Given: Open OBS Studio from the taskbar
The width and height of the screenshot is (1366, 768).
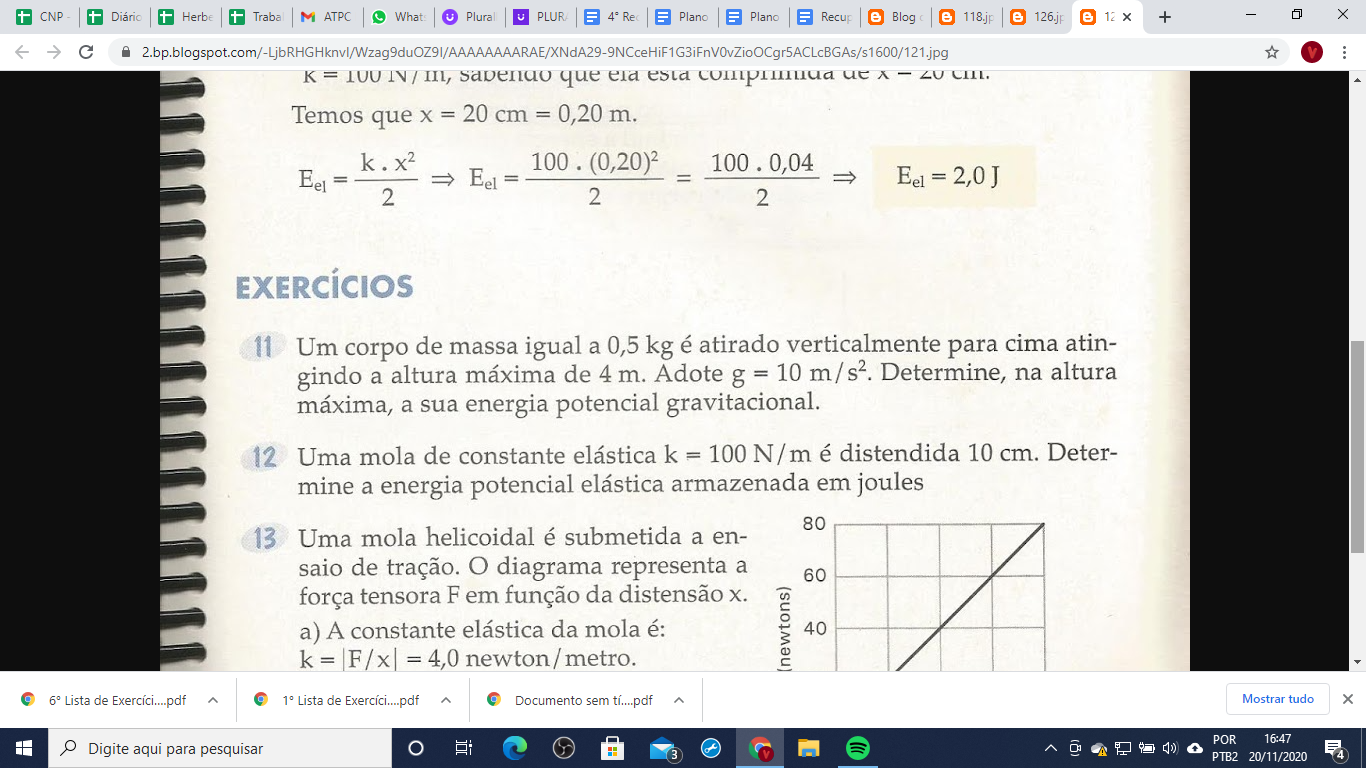Looking at the screenshot, I should click(563, 748).
